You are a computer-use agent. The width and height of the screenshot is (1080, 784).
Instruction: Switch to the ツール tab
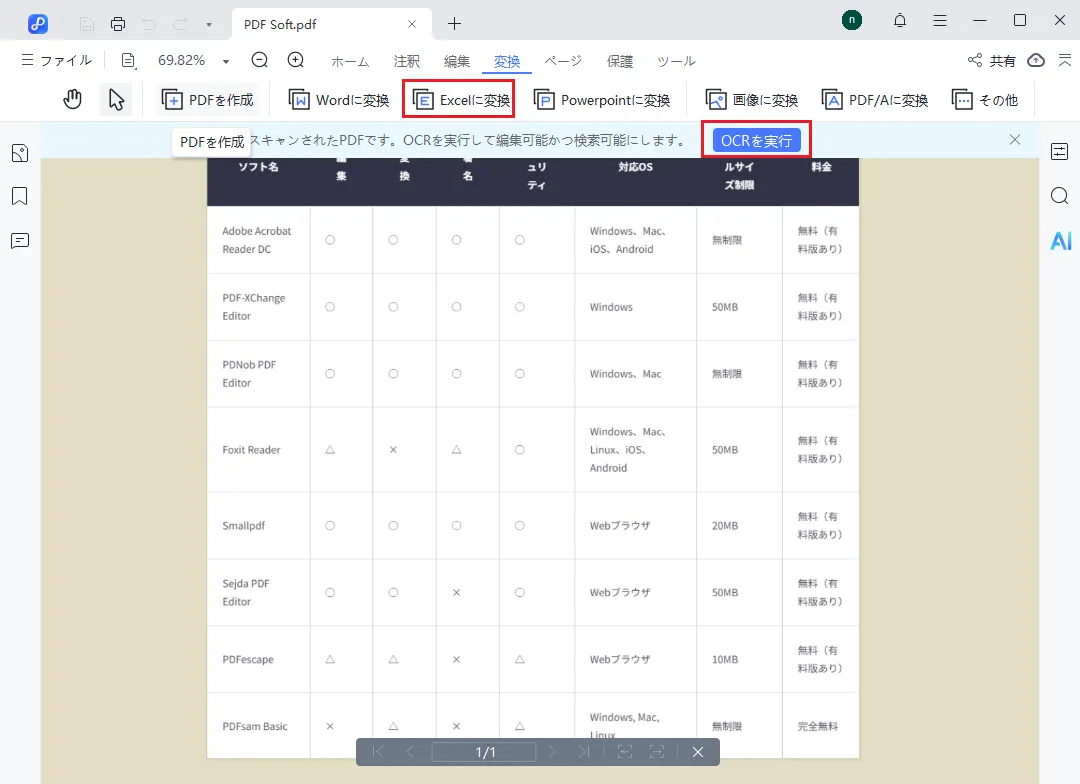676,61
